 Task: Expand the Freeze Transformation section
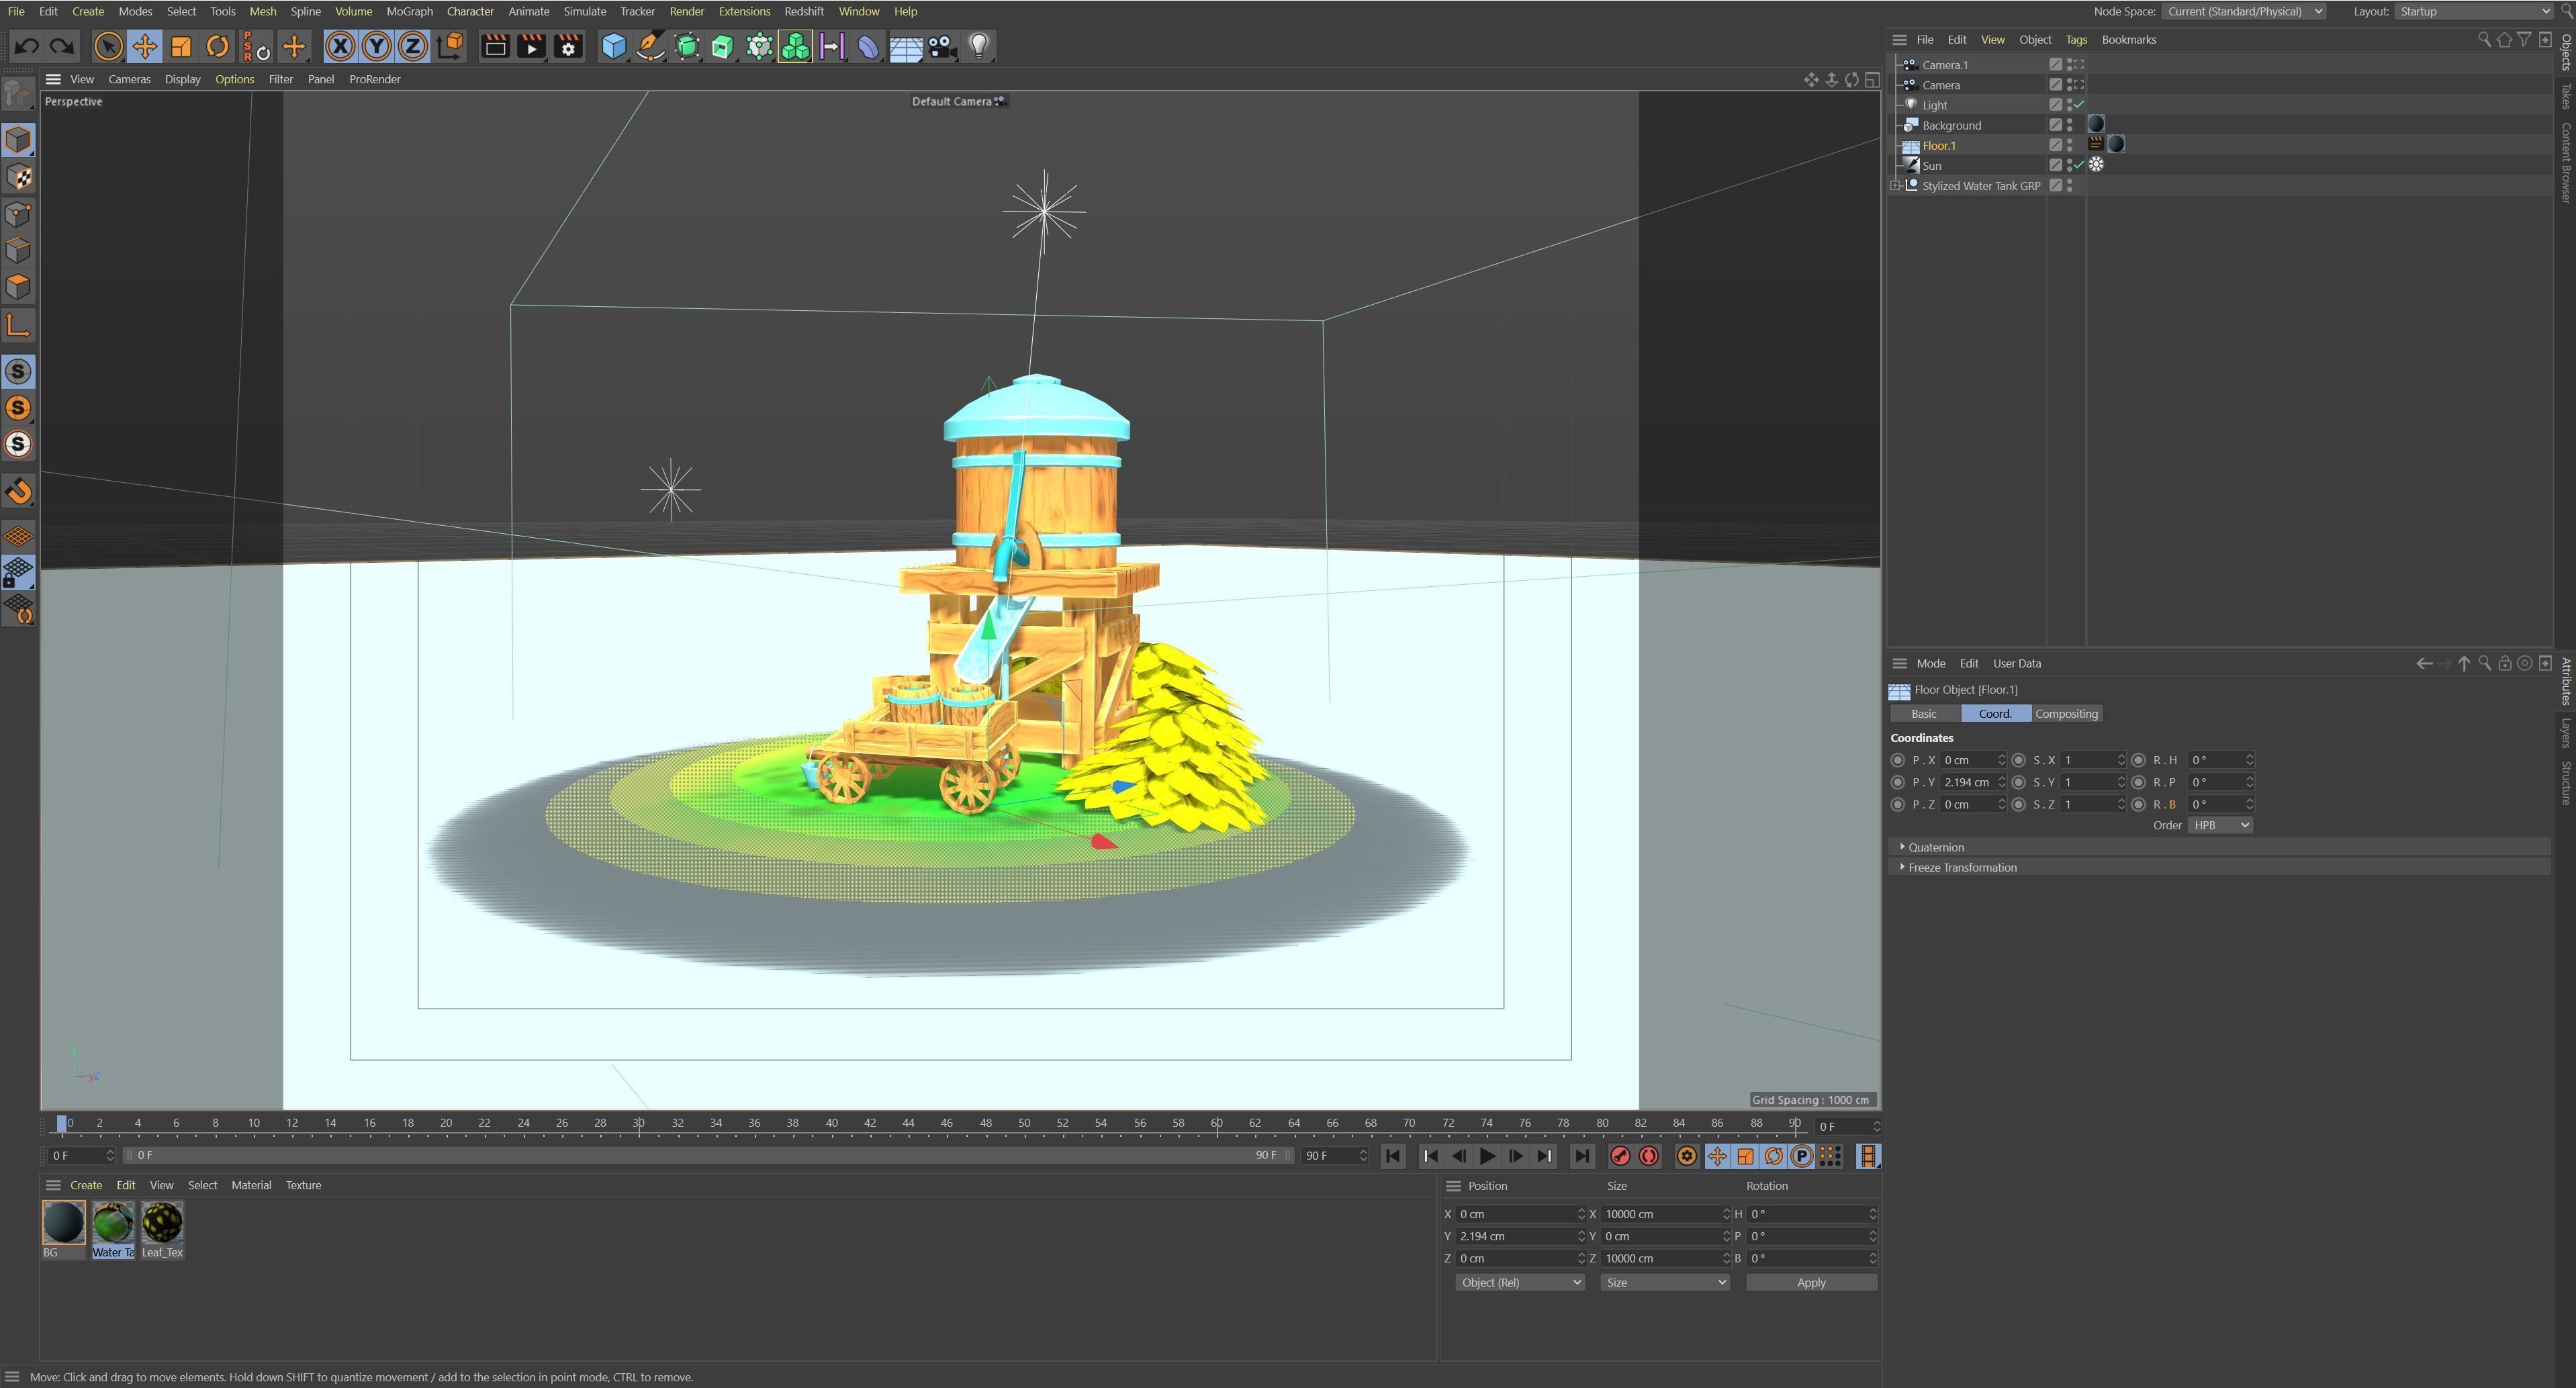(x=1902, y=867)
